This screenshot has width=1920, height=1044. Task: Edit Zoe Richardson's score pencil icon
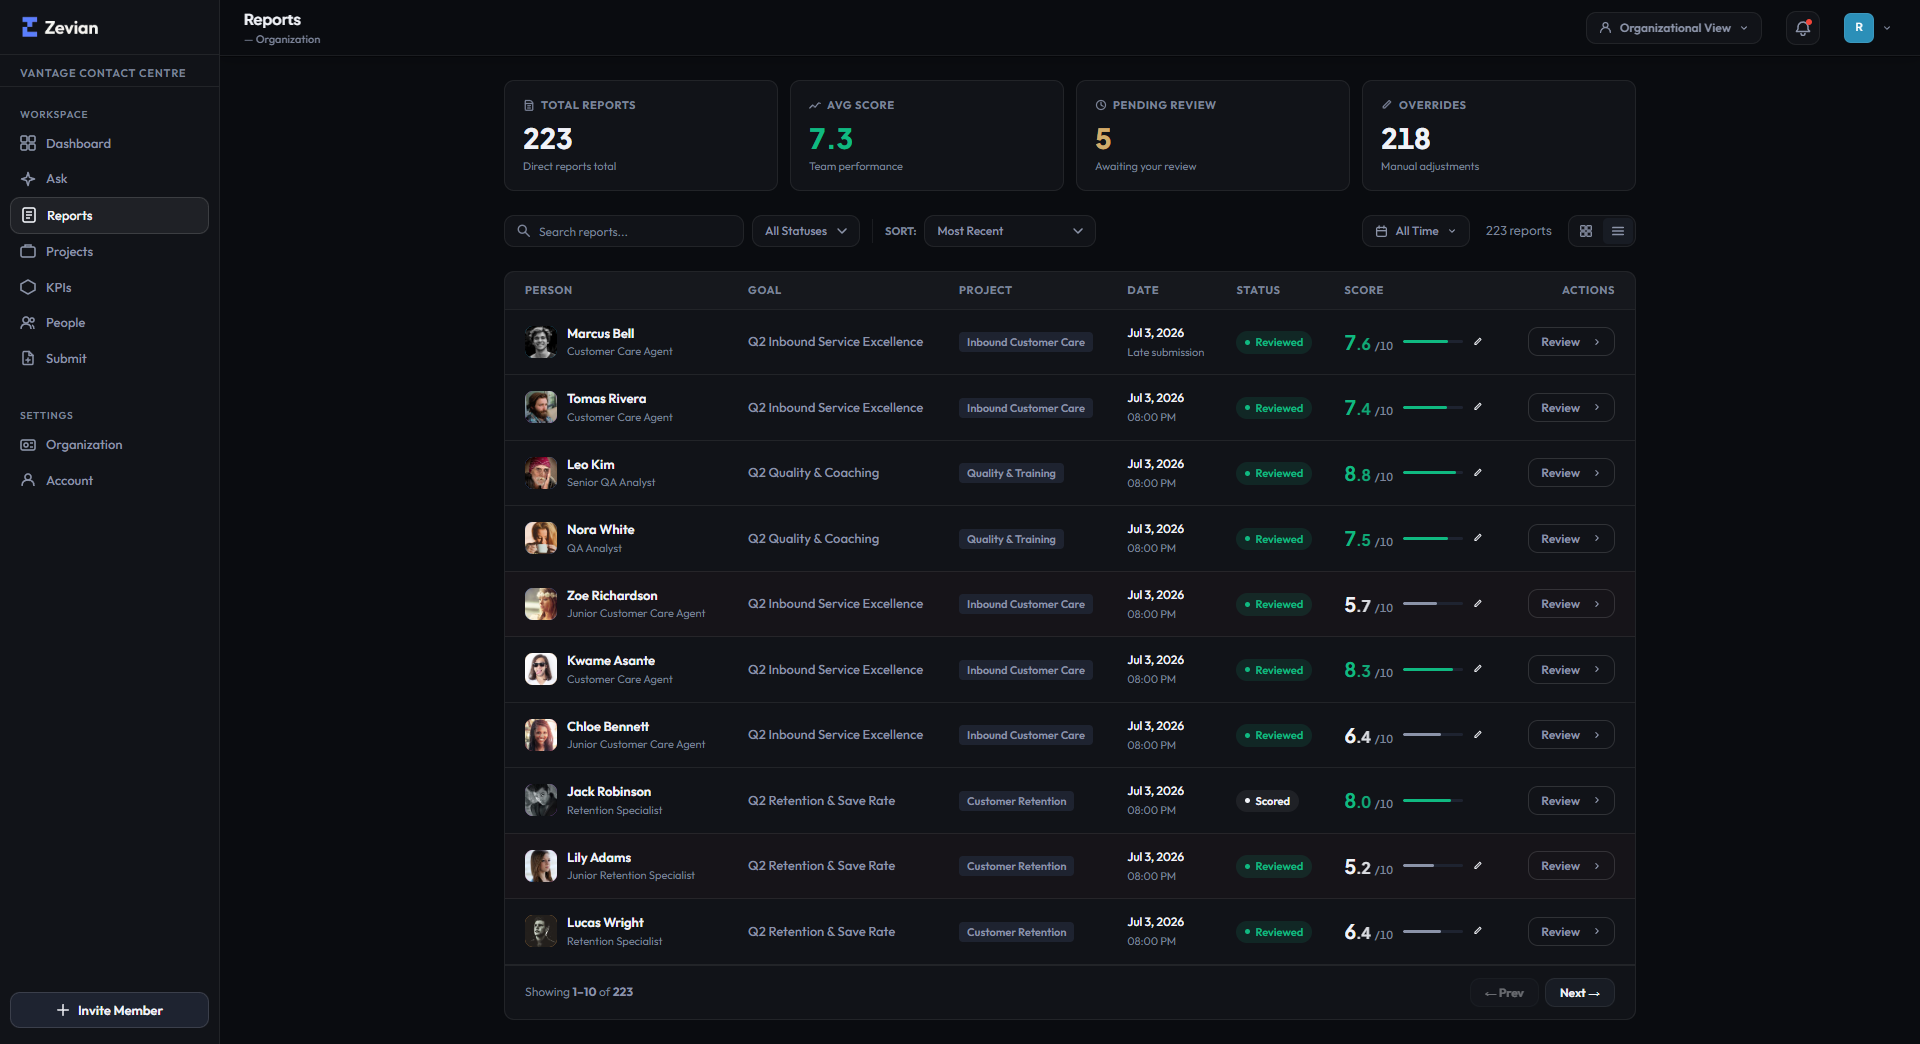pos(1478,604)
